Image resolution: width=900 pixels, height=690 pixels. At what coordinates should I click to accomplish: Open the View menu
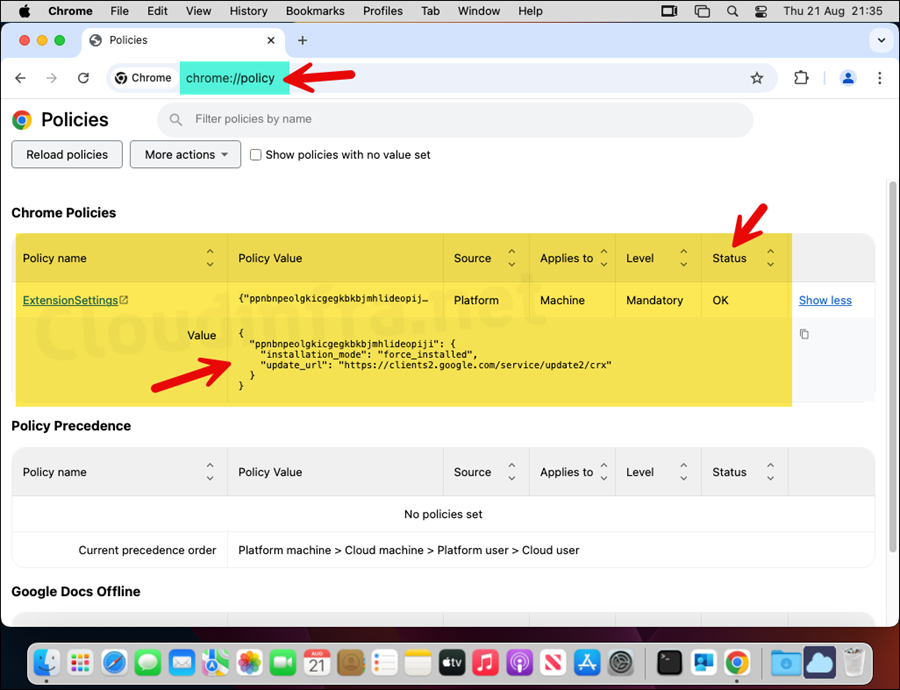pos(199,11)
